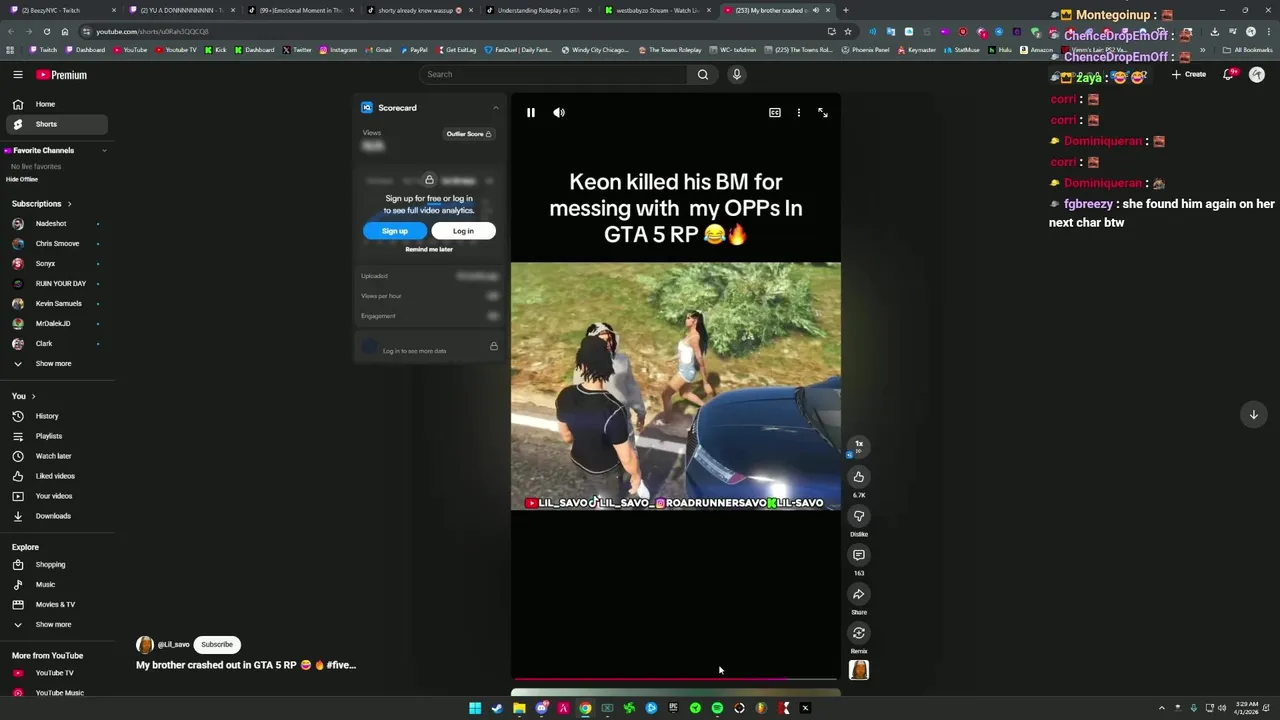This screenshot has width=1280, height=720.
Task: Open taskbar clock and date
Action: (x=1247, y=708)
